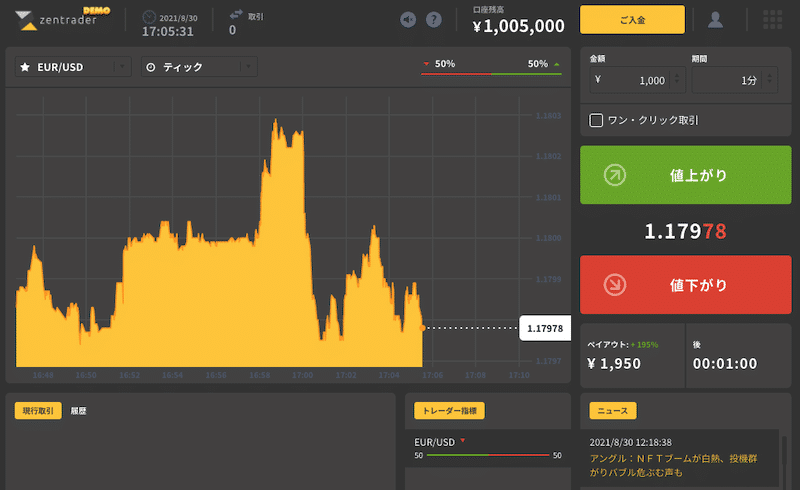Open the user profile icon
The height and width of the screenshot is (490, 800).
(x=715, y=20)
